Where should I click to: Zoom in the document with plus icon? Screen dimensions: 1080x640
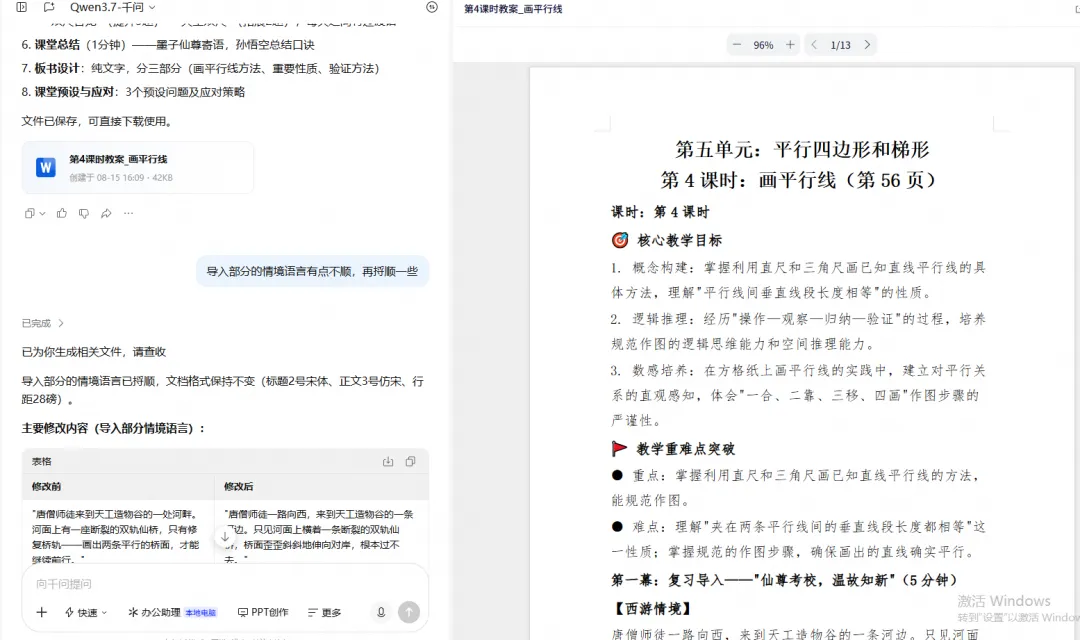pos(790,45)
